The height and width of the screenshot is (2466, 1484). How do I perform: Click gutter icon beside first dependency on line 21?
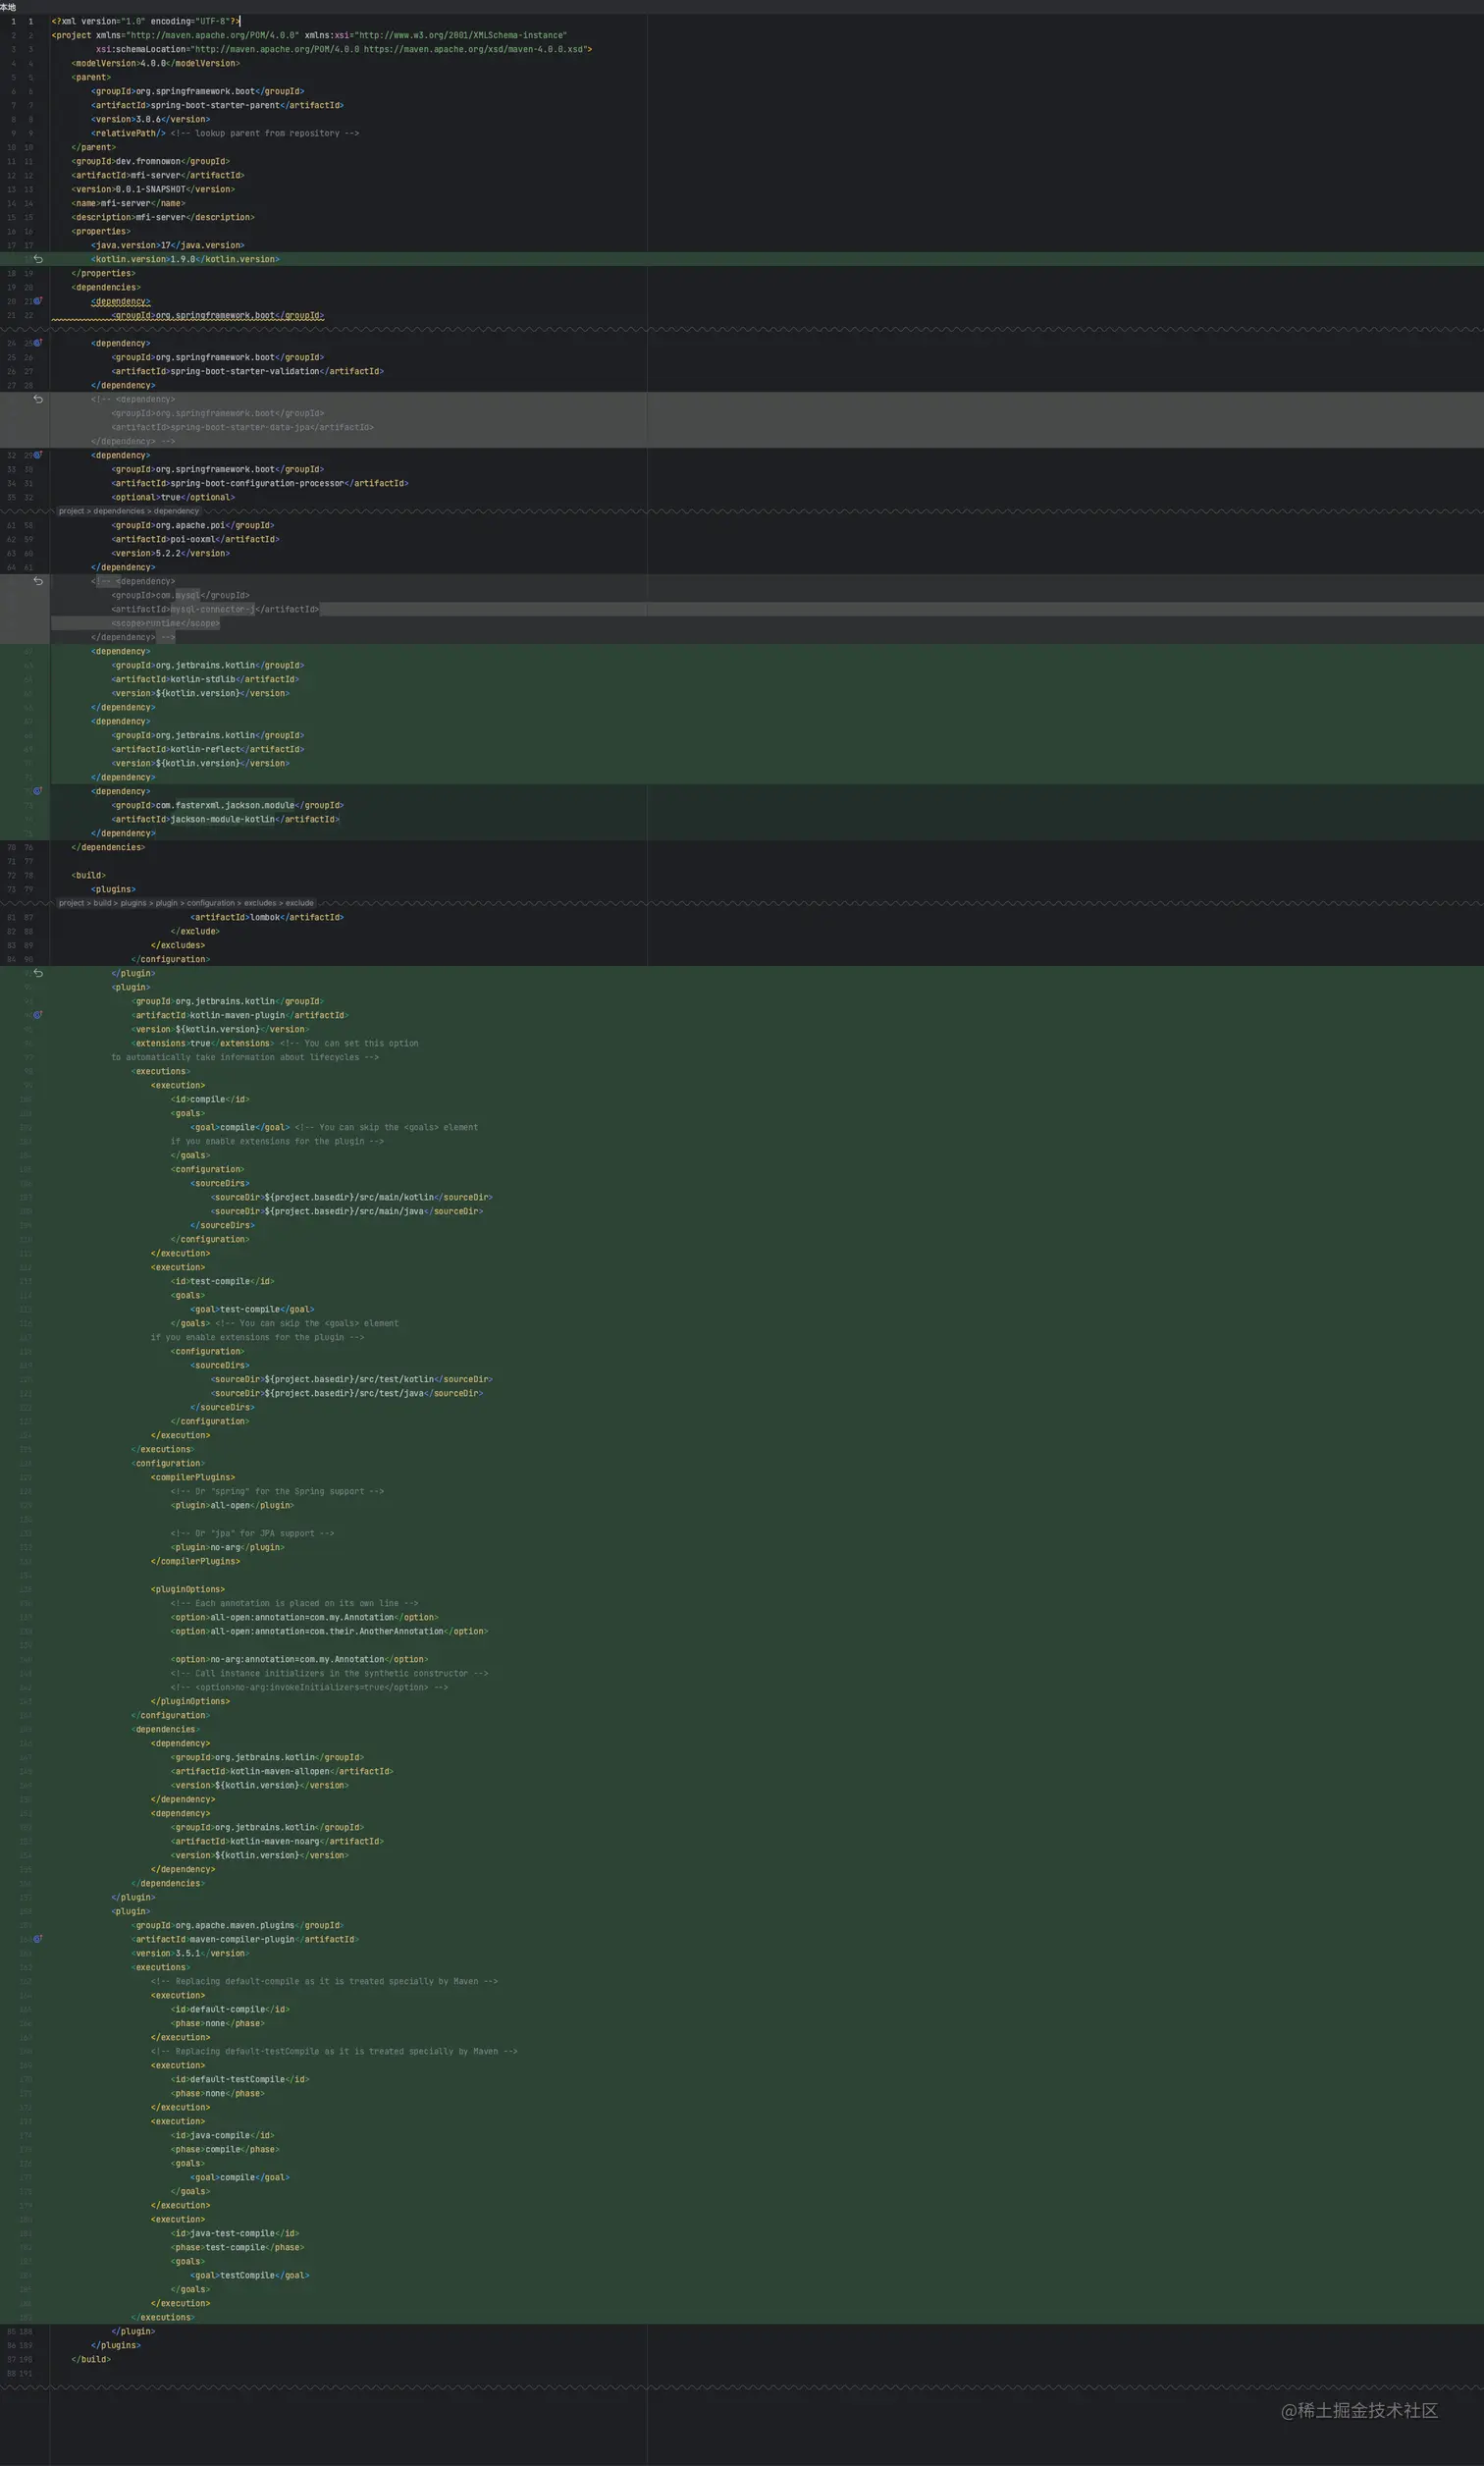click(38, 301)
